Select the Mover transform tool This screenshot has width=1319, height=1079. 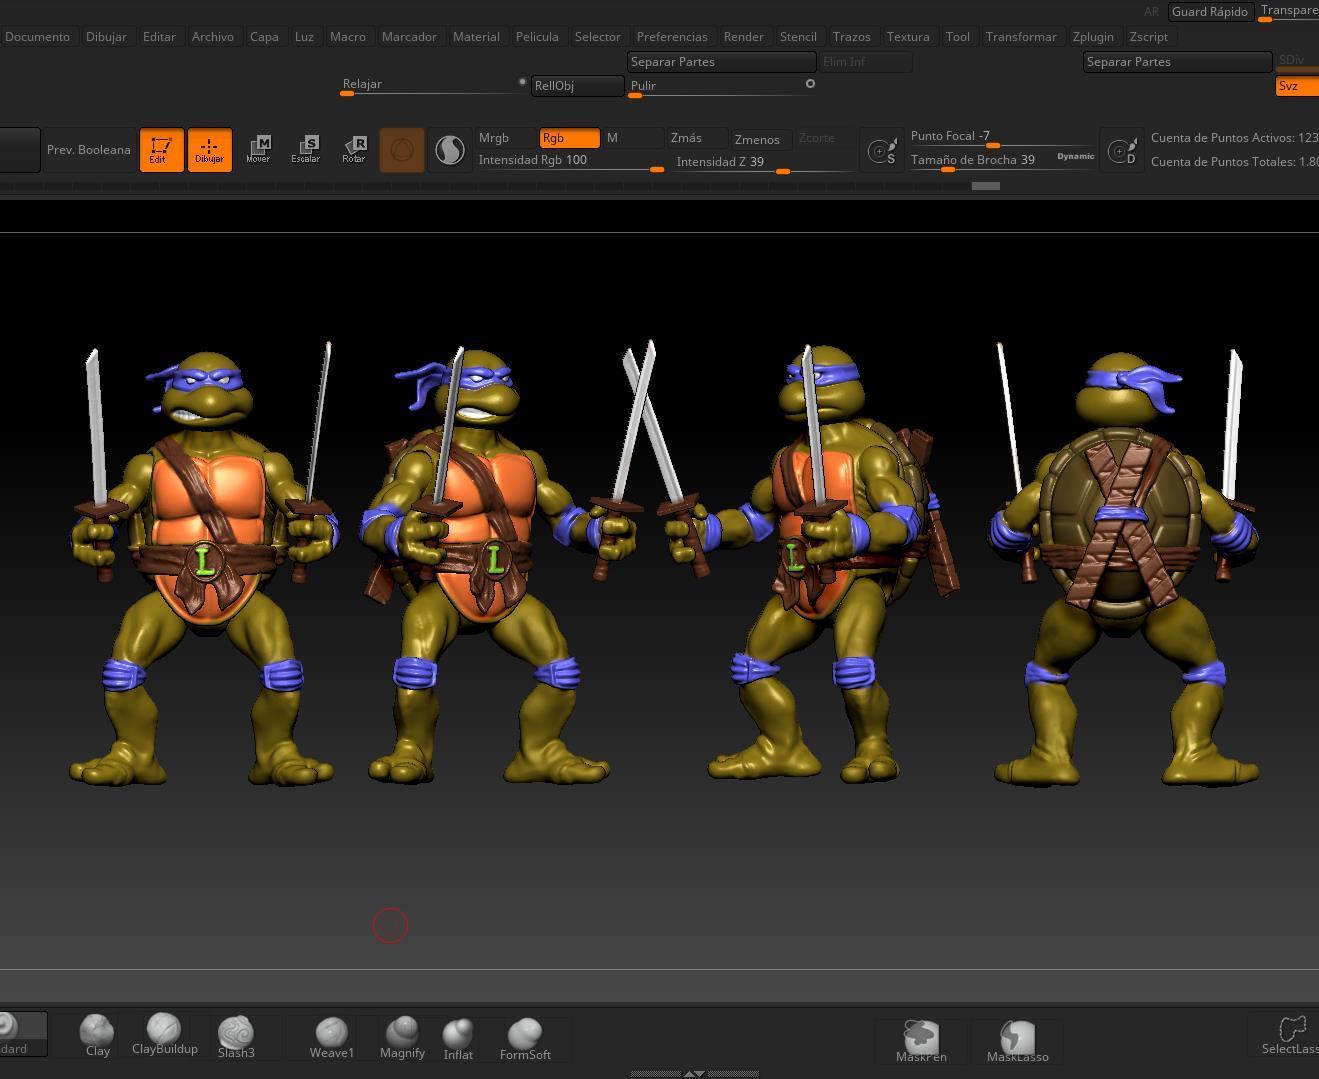click(x=258, y=150)
